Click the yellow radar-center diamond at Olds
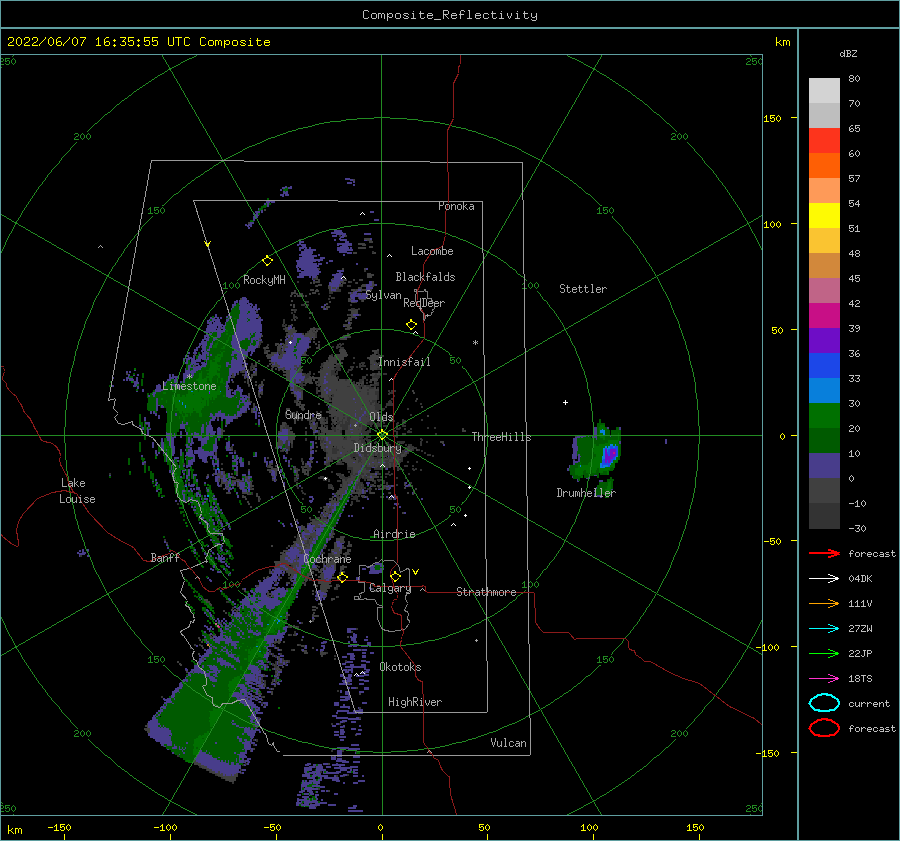 [x=382, y=435]
